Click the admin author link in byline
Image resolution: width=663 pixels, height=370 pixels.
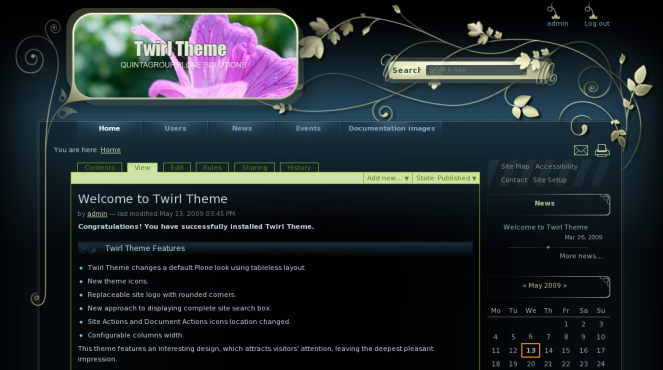[x=97, y=214]
